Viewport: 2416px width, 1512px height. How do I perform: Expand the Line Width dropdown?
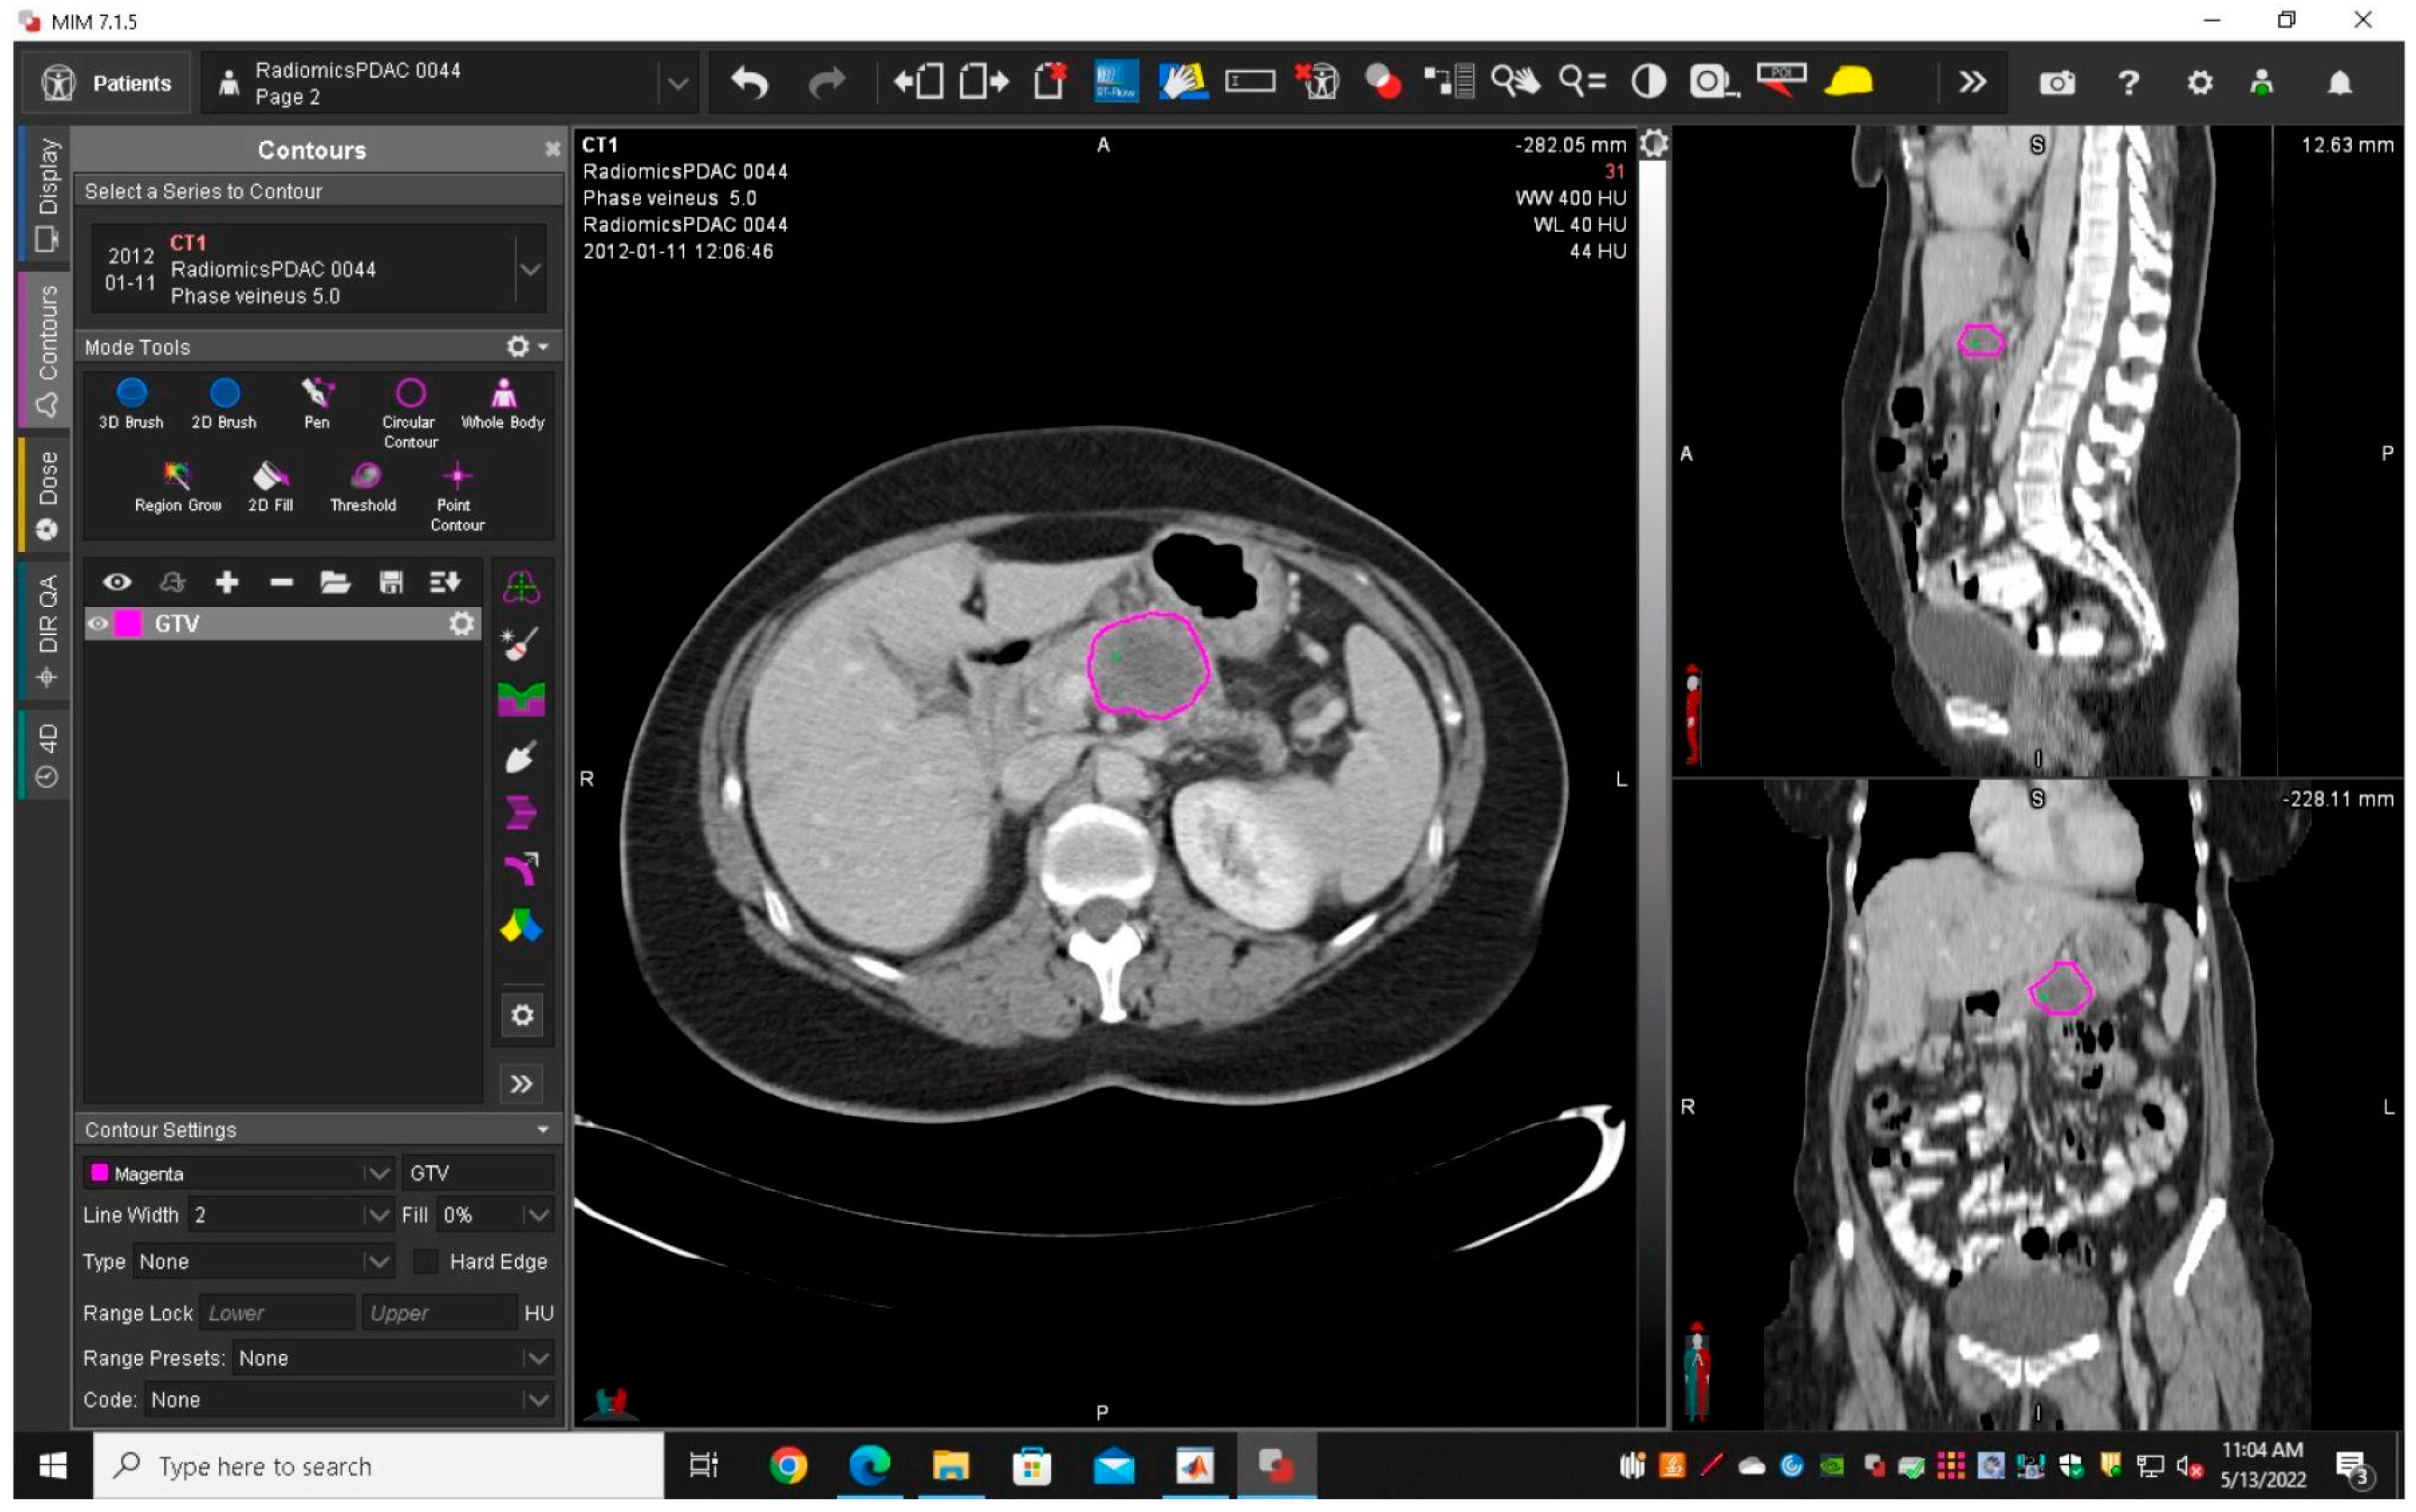click(x=377, y=1215)
